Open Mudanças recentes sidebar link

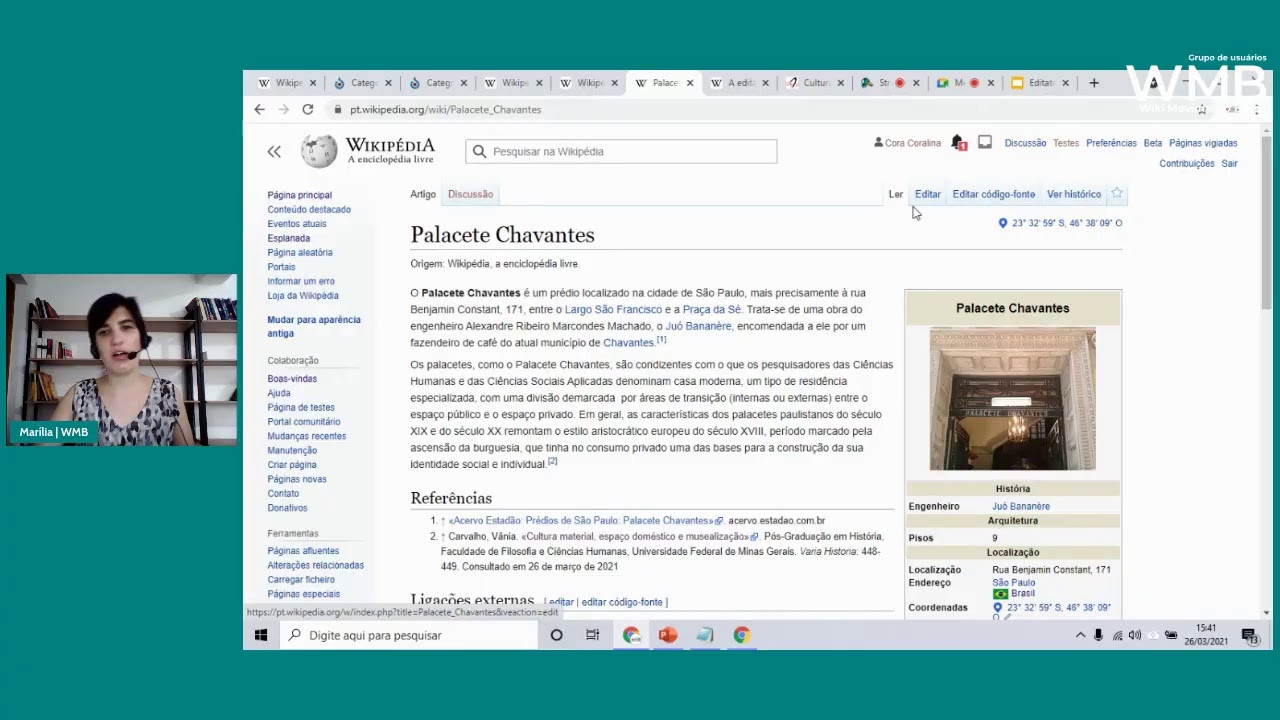306,436
